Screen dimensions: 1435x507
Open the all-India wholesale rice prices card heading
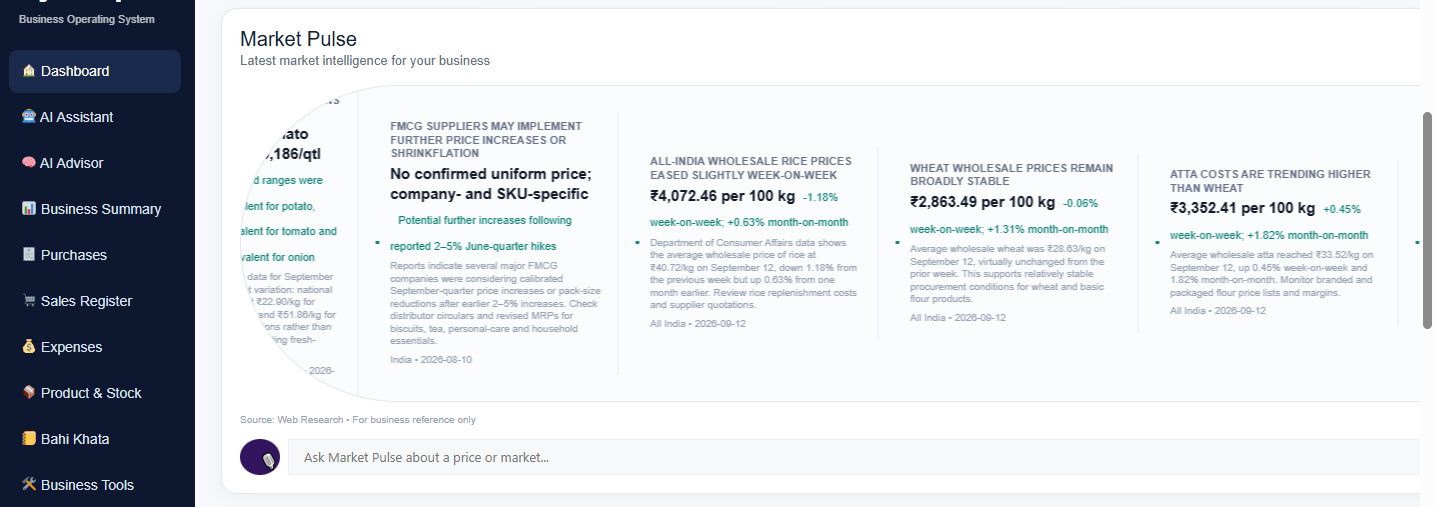(x=751, y=167)
